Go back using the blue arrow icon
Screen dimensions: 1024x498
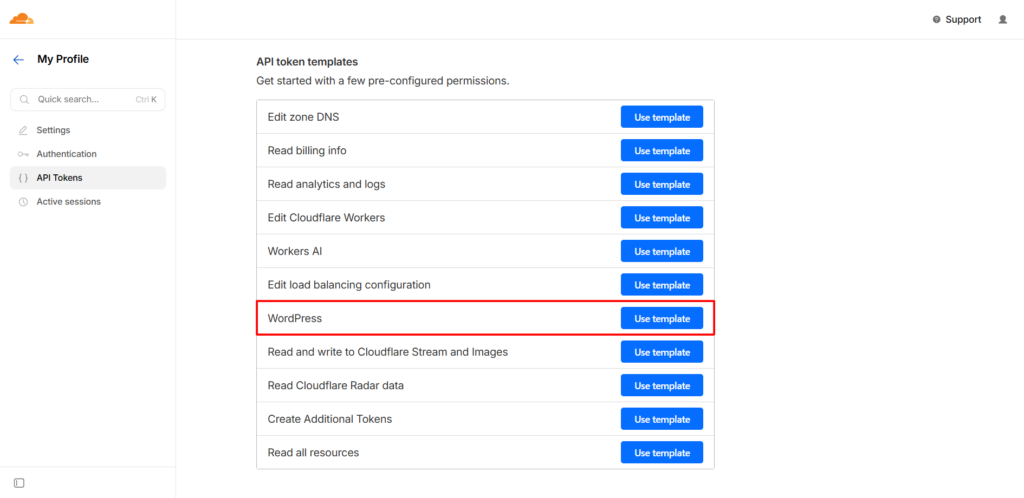coord(18,59)
